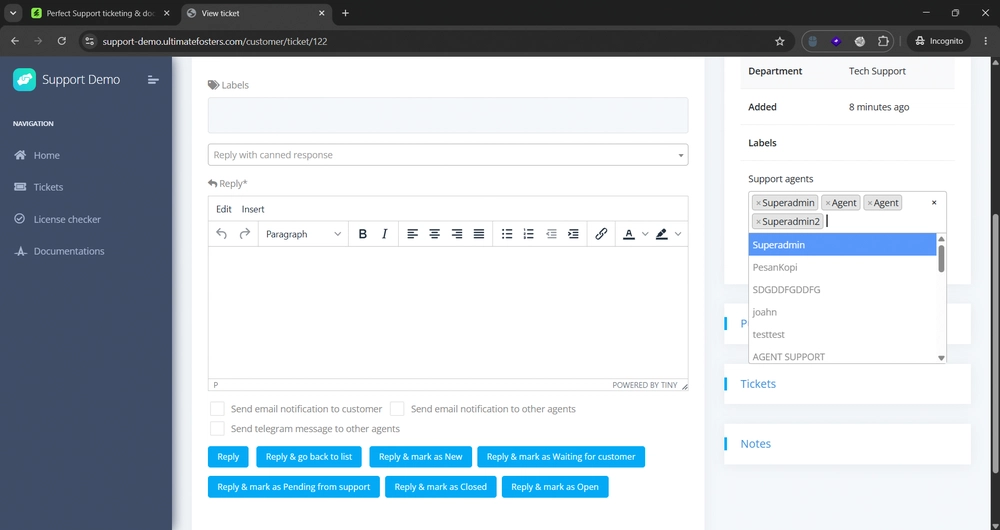Click Reply & go back to list

[x=309, y=457]
